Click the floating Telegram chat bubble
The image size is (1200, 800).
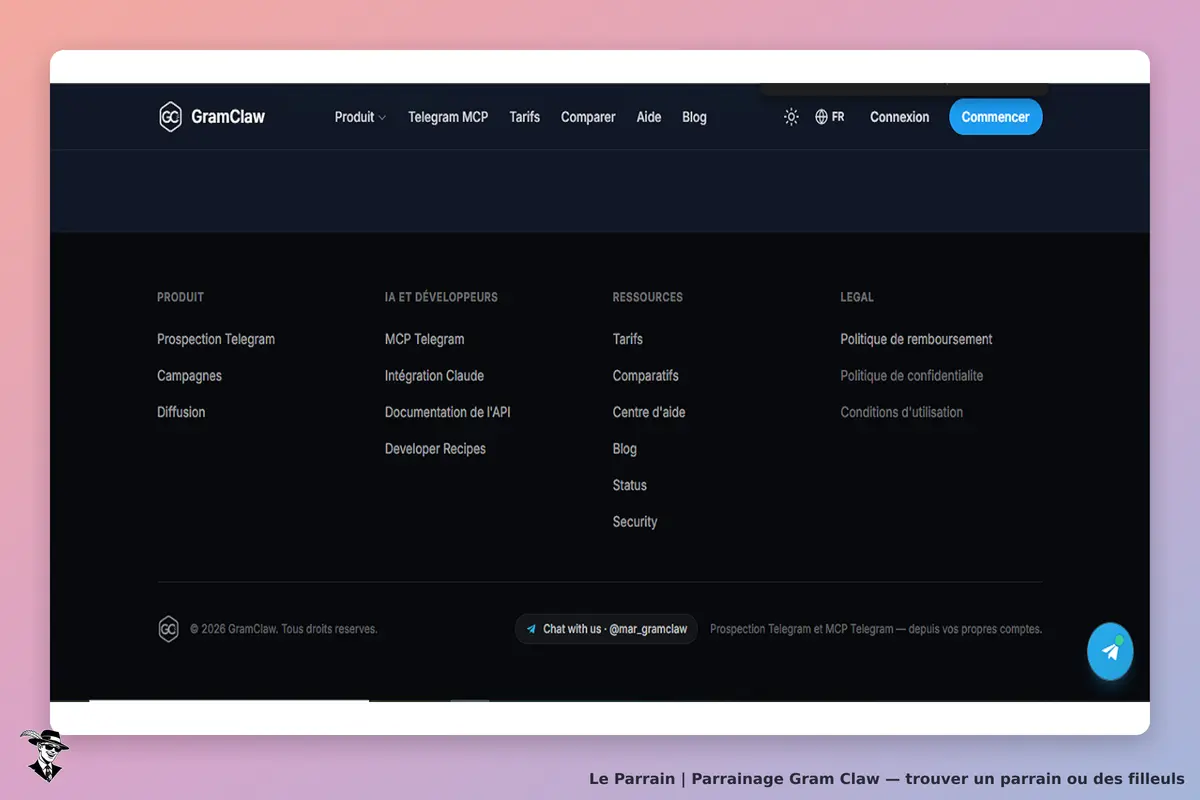tap(1110, 651)
